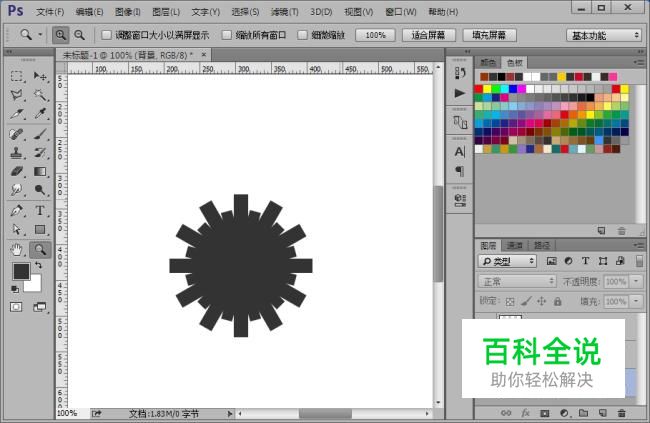Open the 文件(F) menu
The image size is (650, 423).
(50, 12)
